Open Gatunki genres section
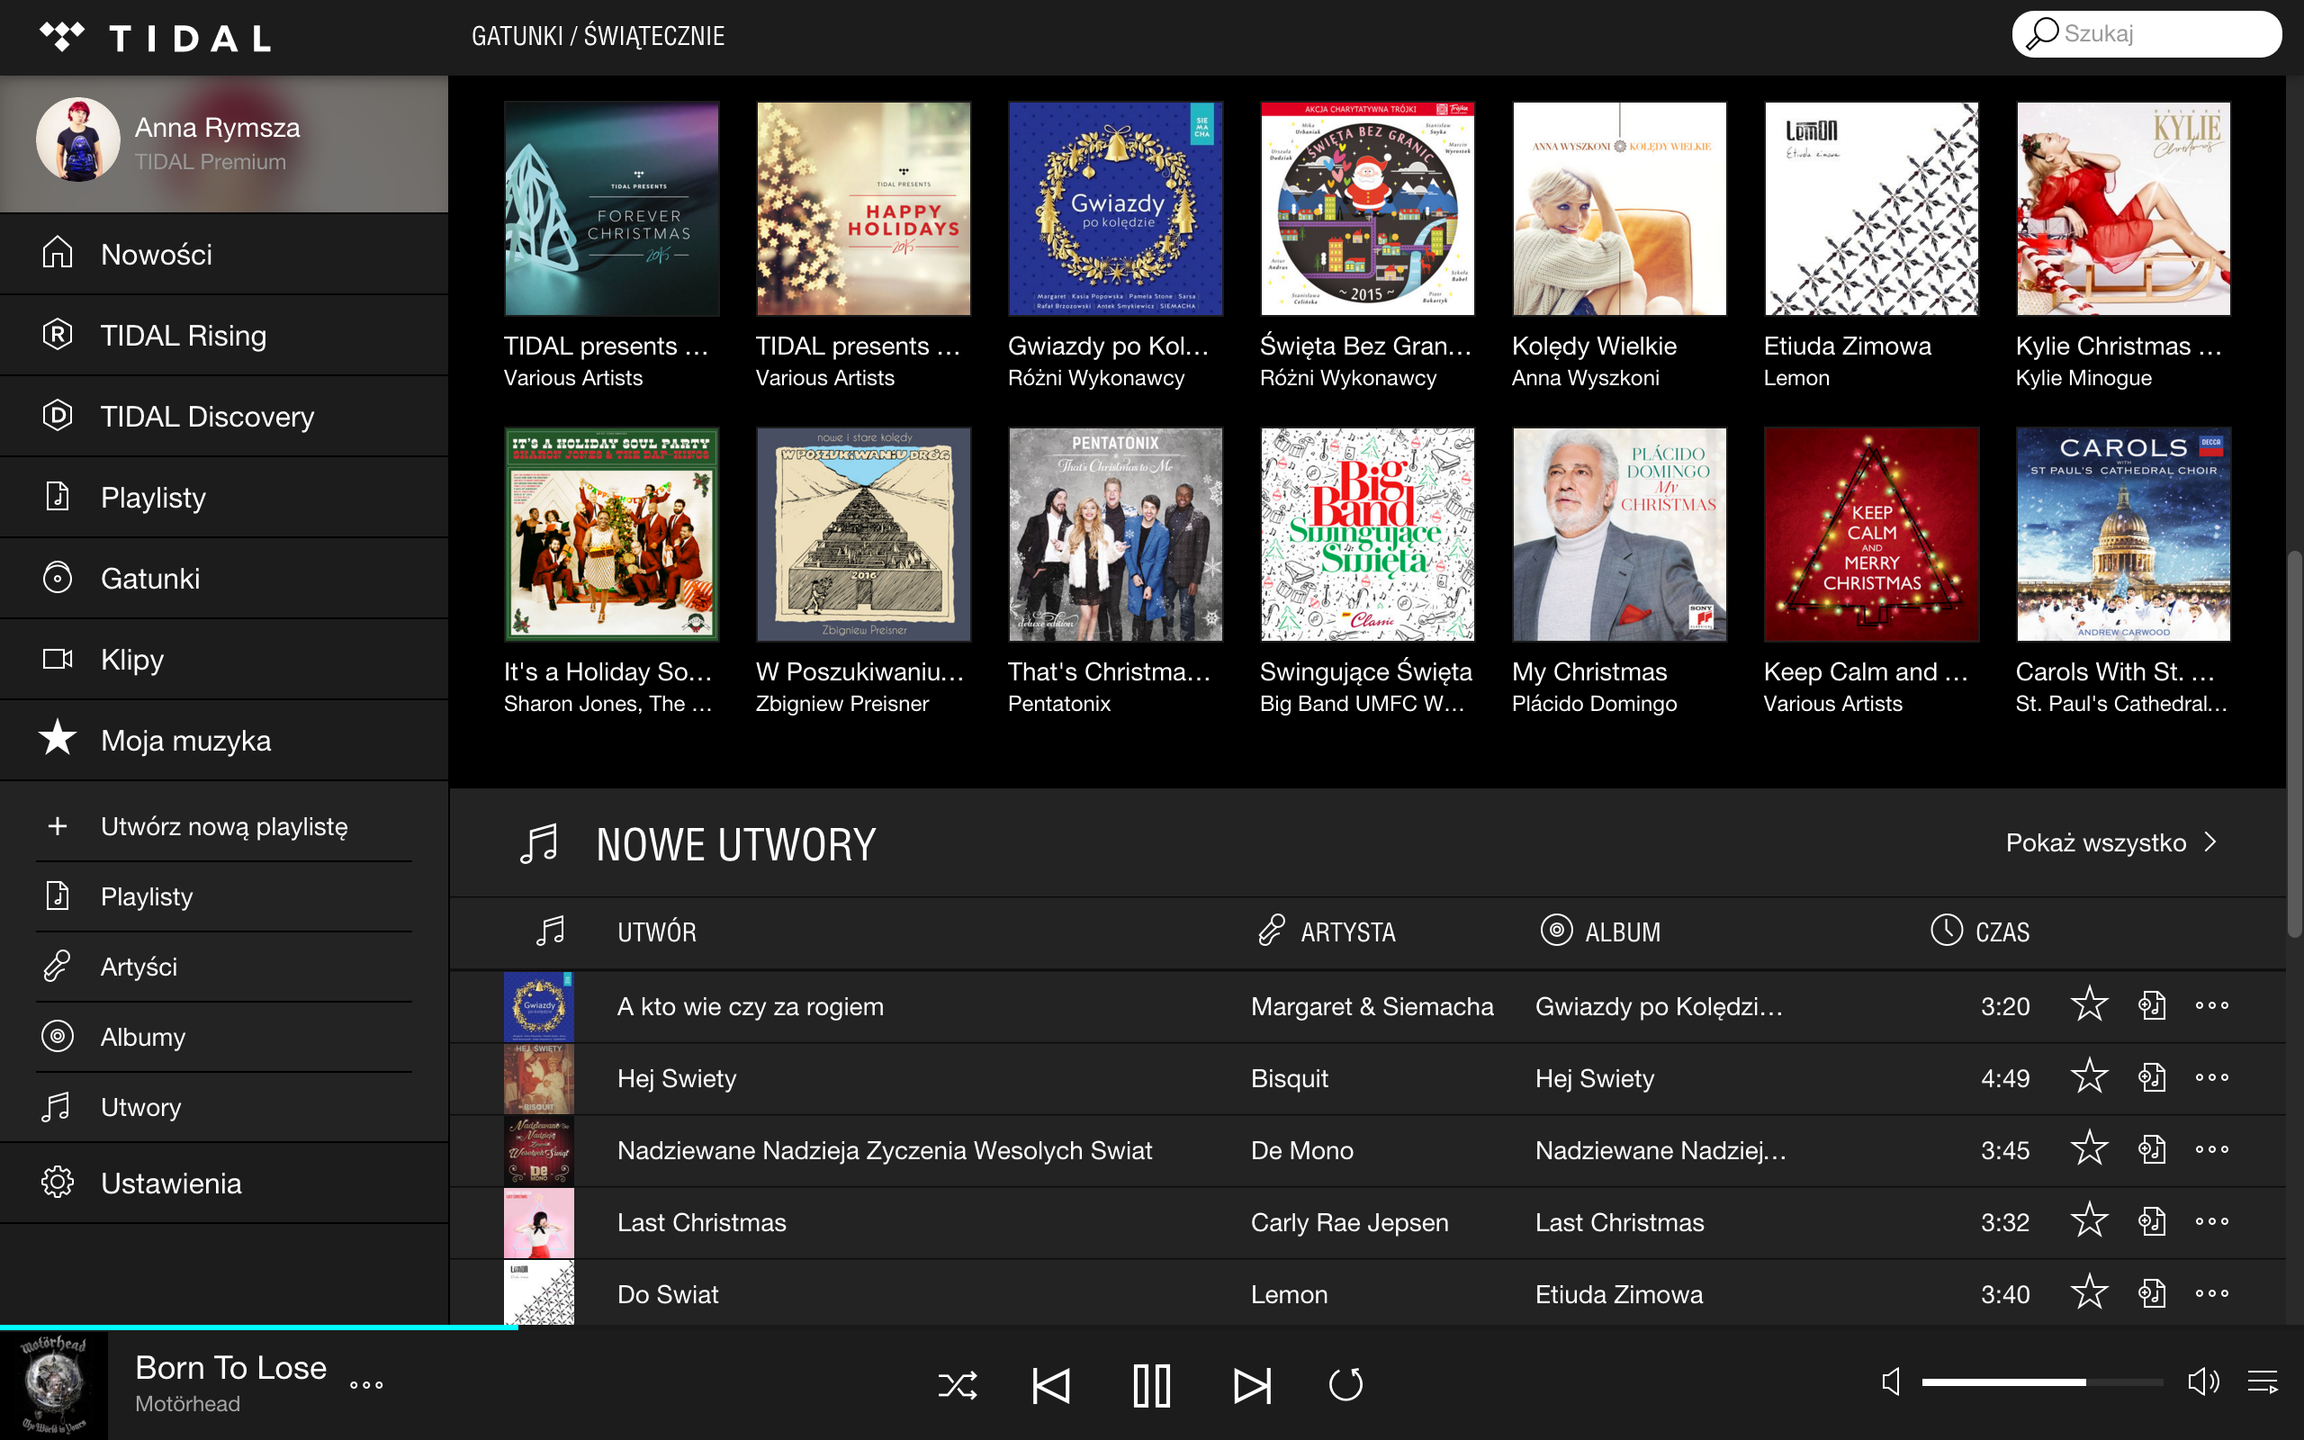The width and height of the screenshot is (2304, 1440). 224,578
